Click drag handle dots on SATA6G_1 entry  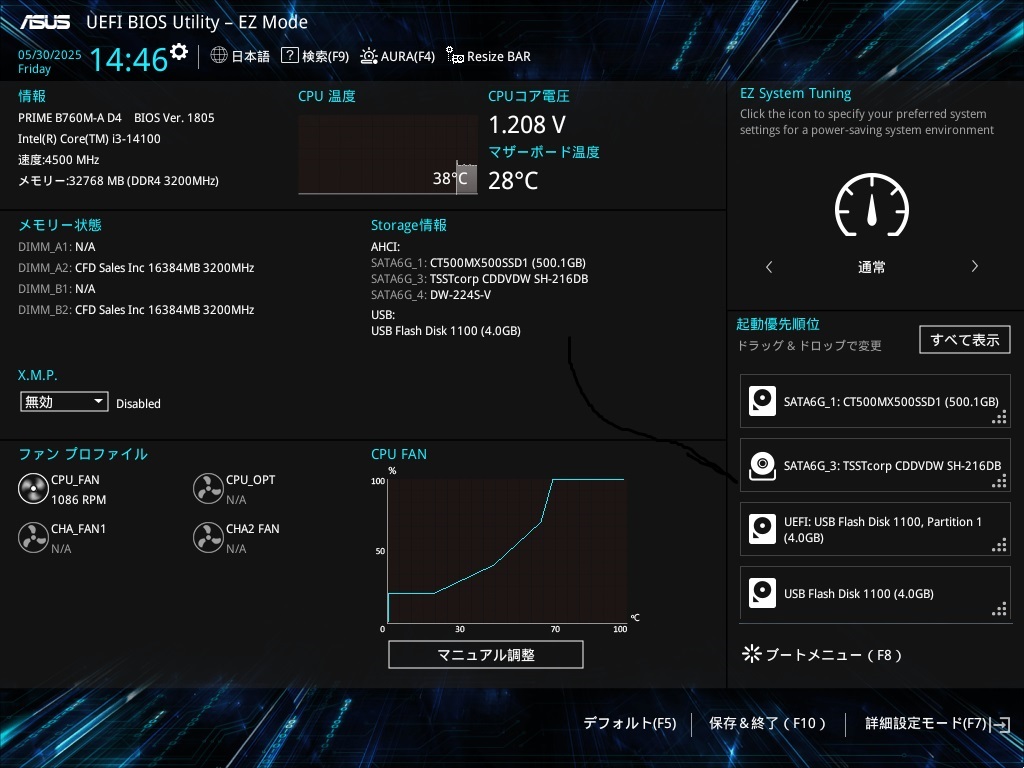[x=999, y=417]
